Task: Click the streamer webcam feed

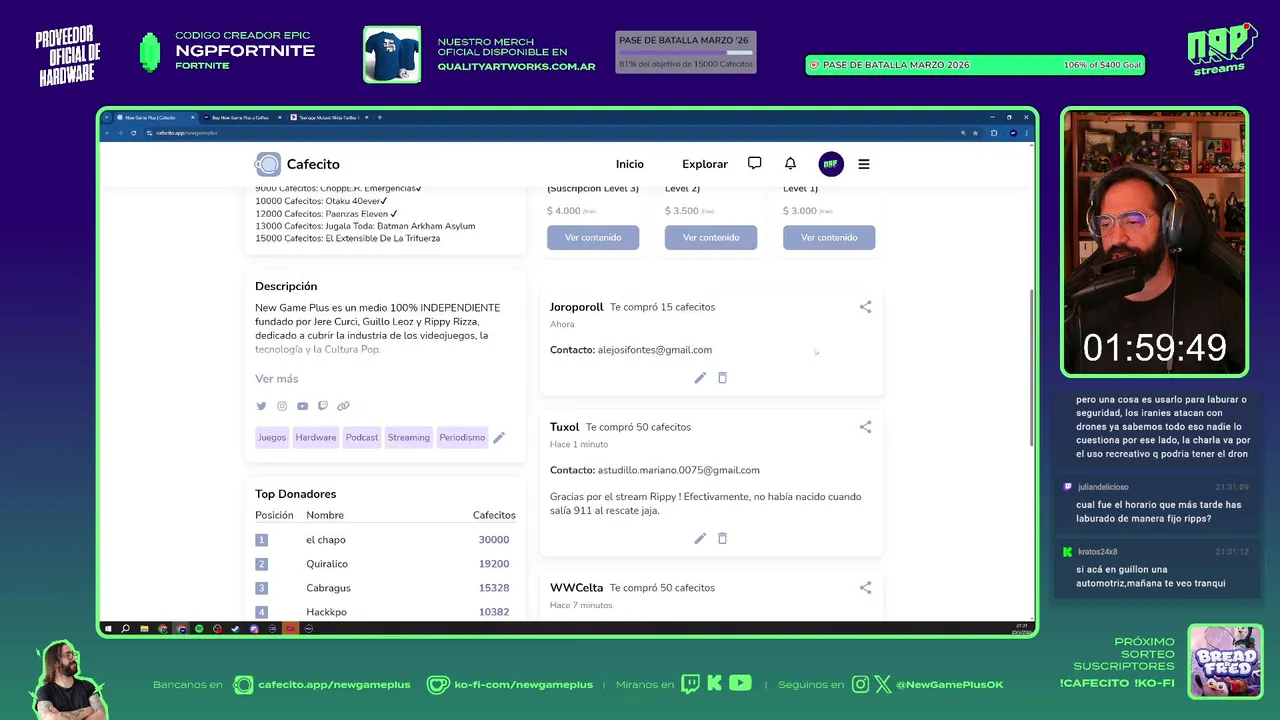Action: (1154, 242)
